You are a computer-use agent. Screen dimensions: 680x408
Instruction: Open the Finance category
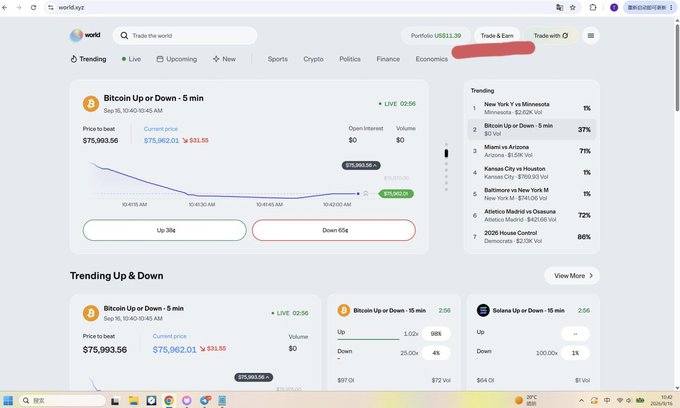click(388, 59)
